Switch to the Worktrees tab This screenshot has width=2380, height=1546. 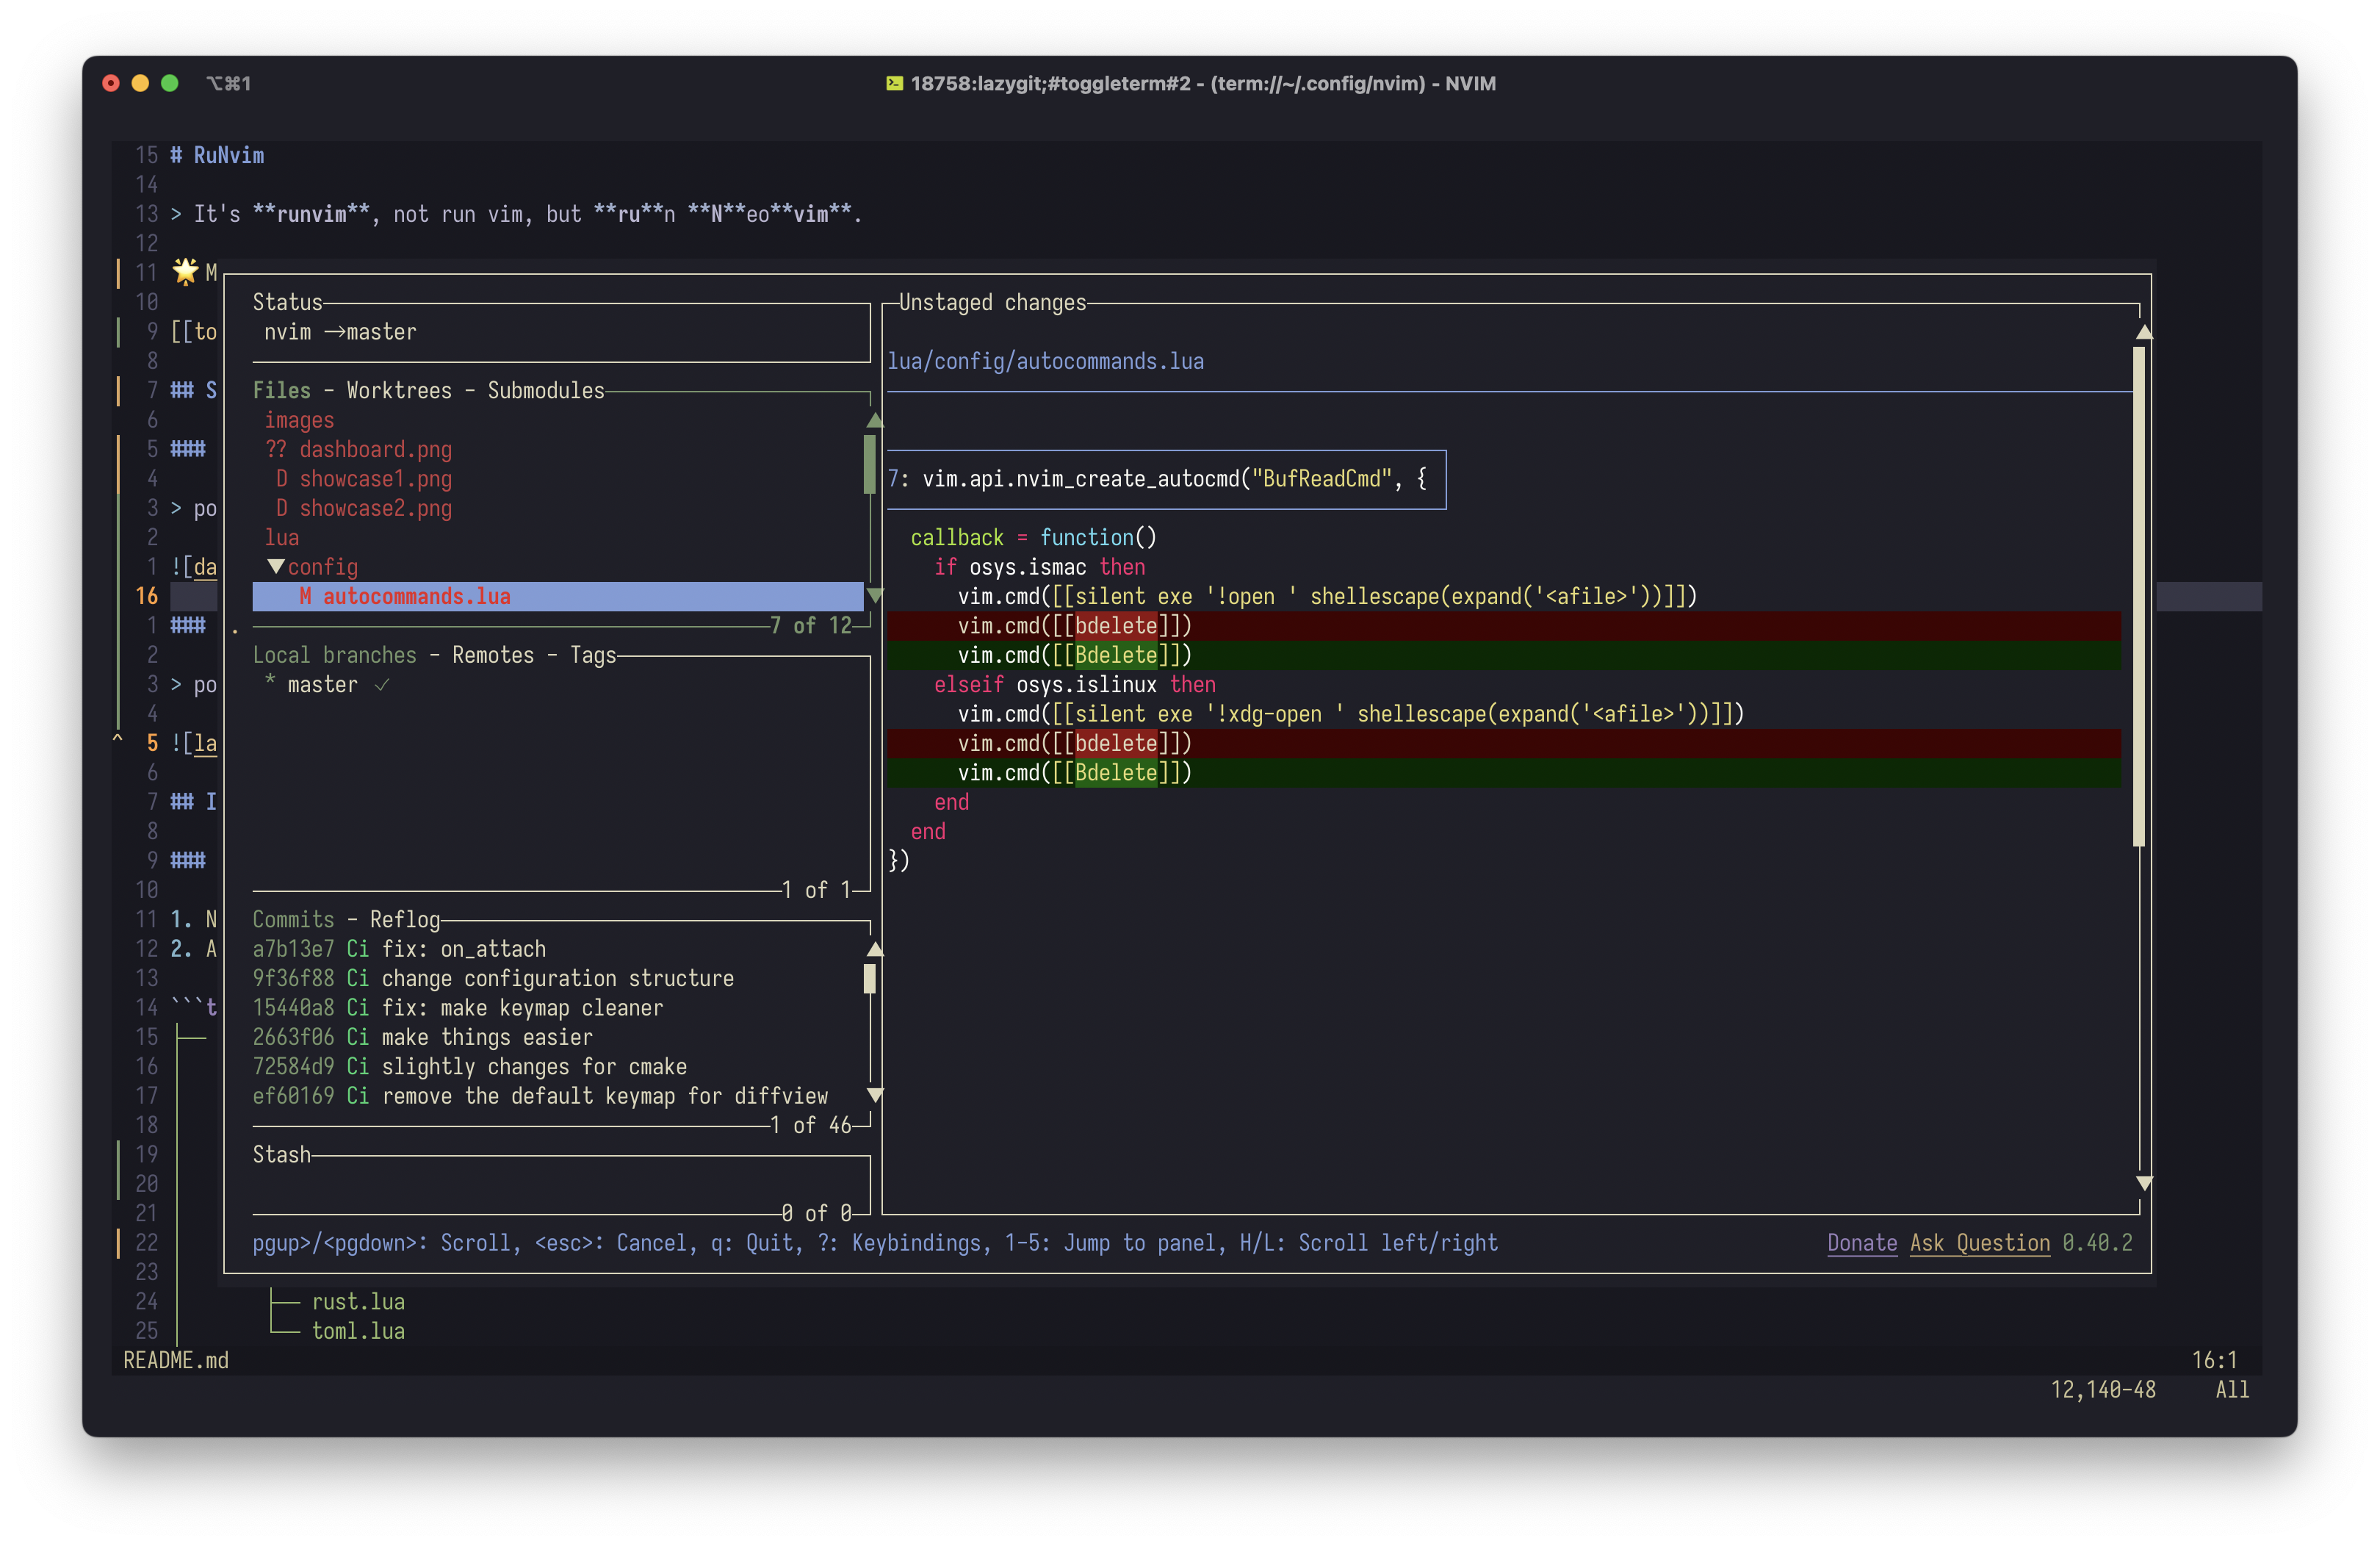tap(399, 391)
